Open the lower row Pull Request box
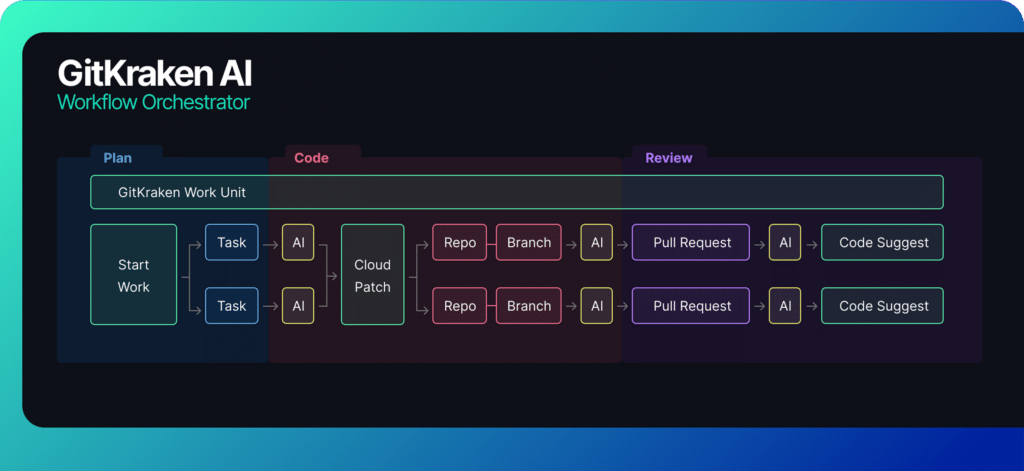The width and height of the screenshot is (1024, 471). 691,306
